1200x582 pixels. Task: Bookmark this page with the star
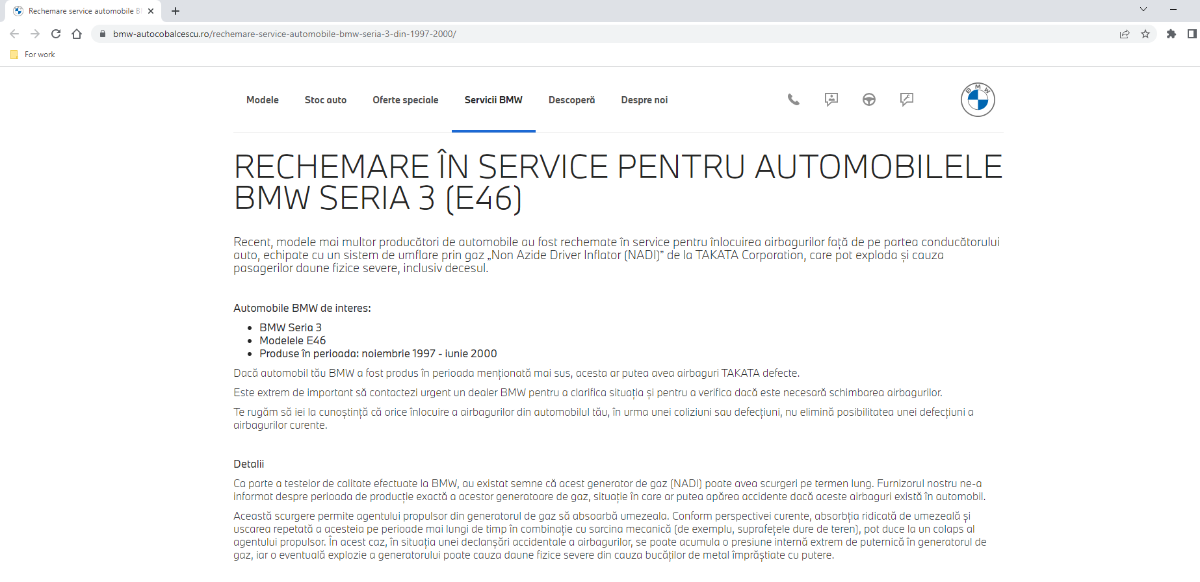[x=1145, y=33]
